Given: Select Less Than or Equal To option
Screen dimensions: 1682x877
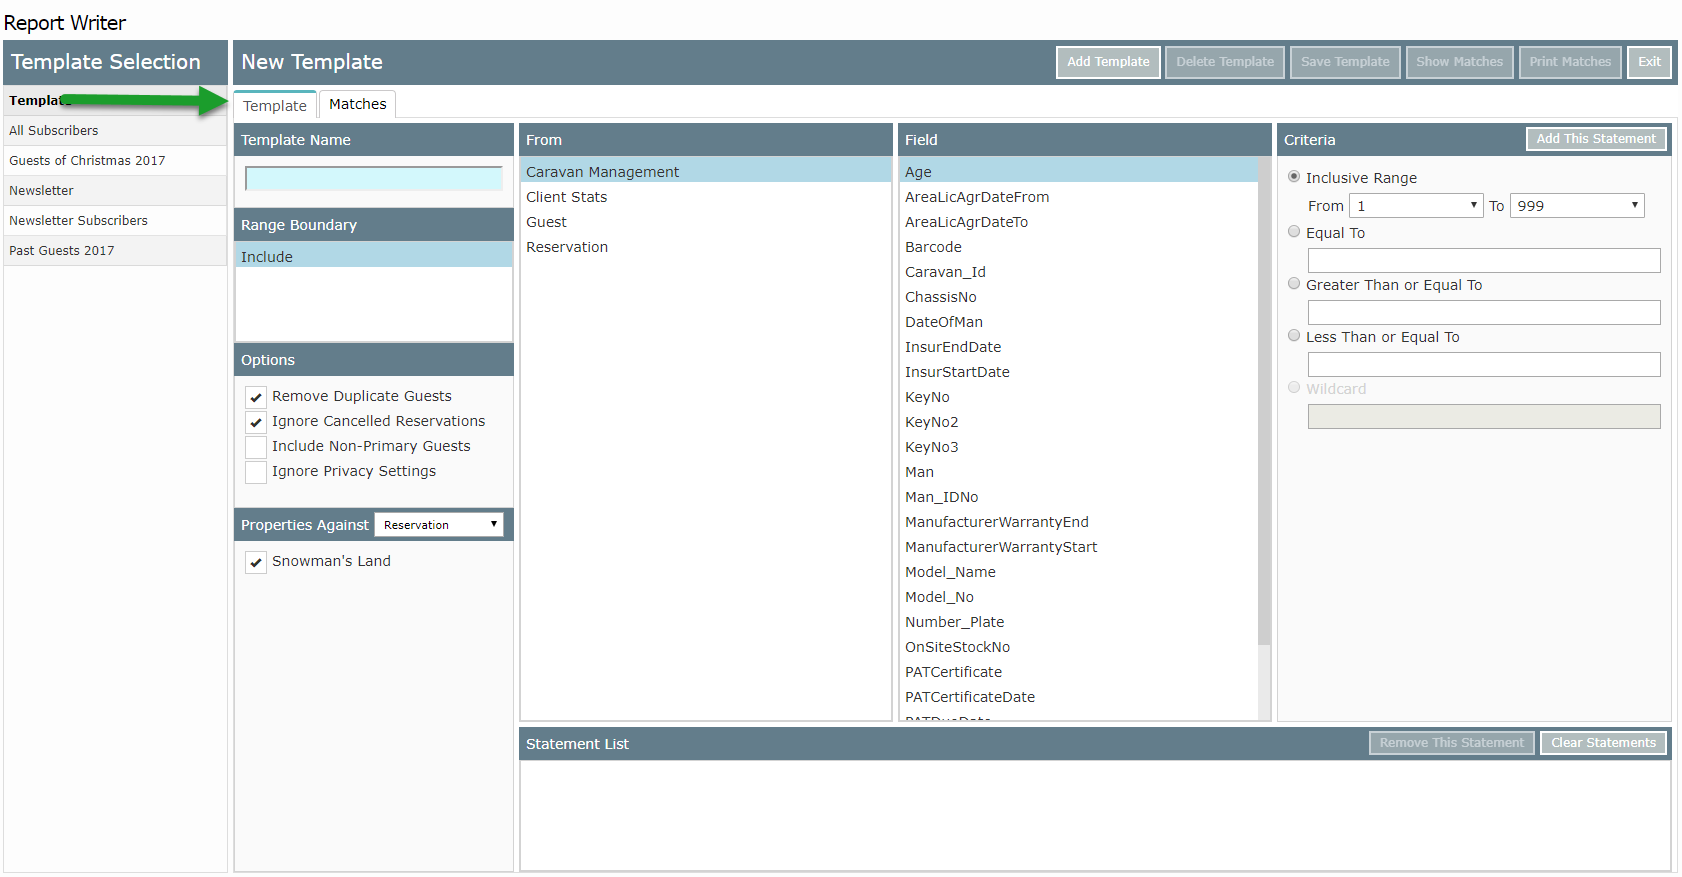Looking at the screenshot, I should click(1294, 336).
